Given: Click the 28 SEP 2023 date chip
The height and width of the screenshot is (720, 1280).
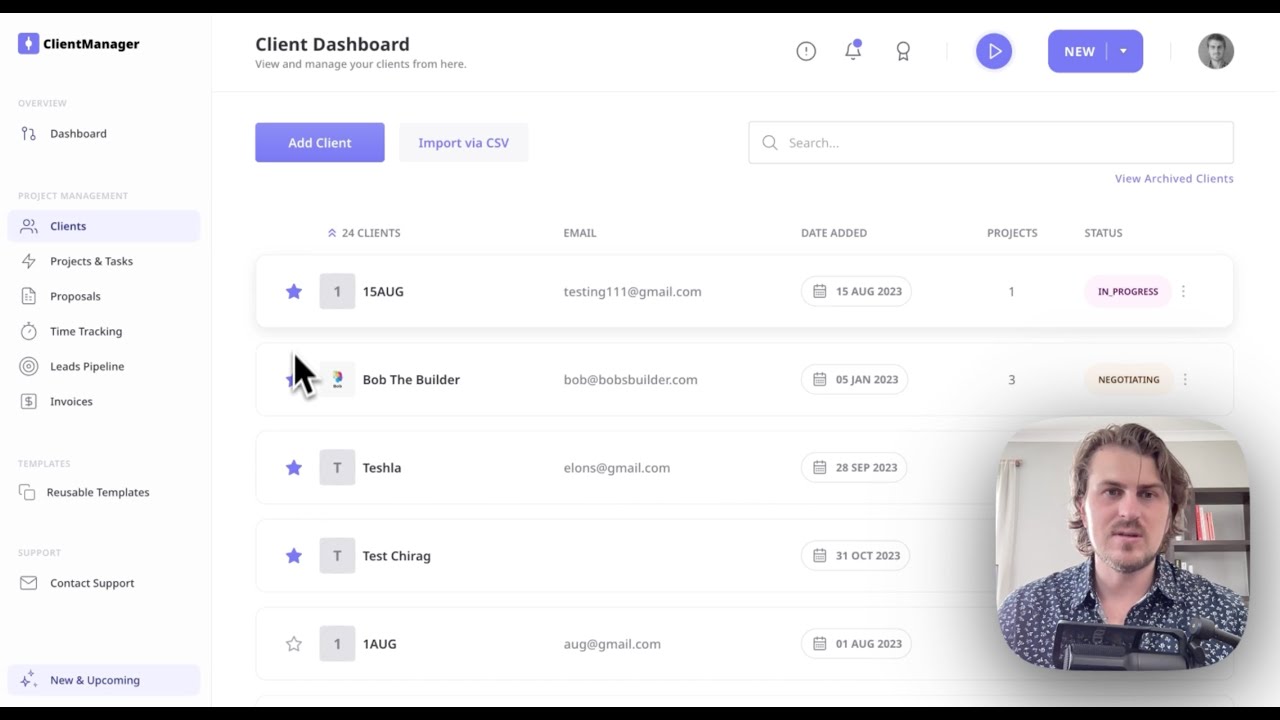Looking at the screenshot, I should (x=854, y=467).
